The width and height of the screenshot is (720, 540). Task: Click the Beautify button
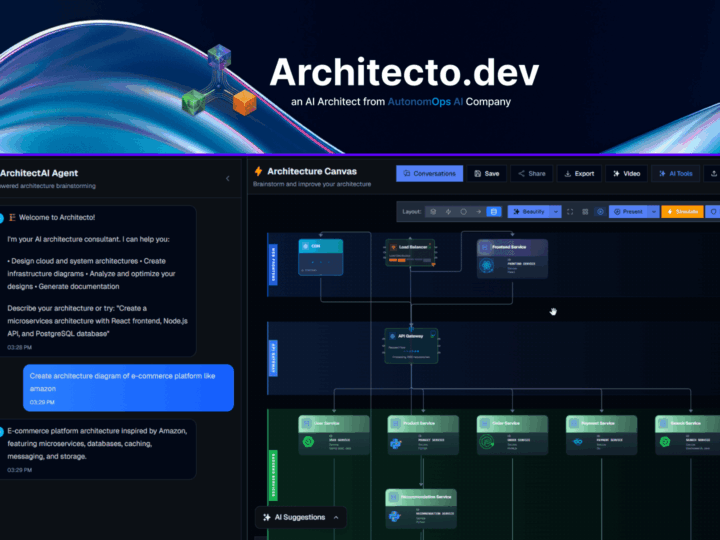pyautogui.click(x=529, y=212)
